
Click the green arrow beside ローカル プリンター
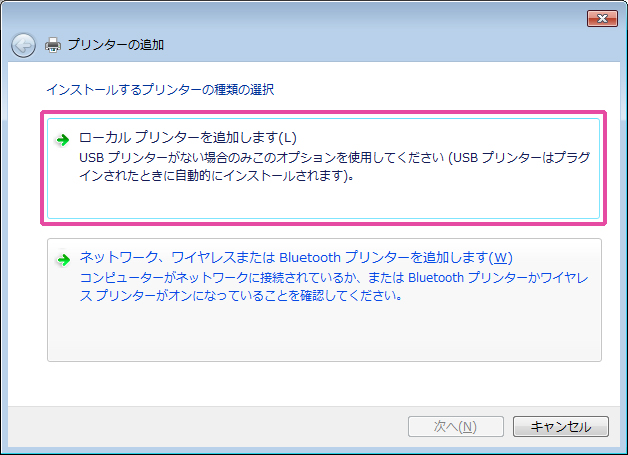click(x=63, y=139)
